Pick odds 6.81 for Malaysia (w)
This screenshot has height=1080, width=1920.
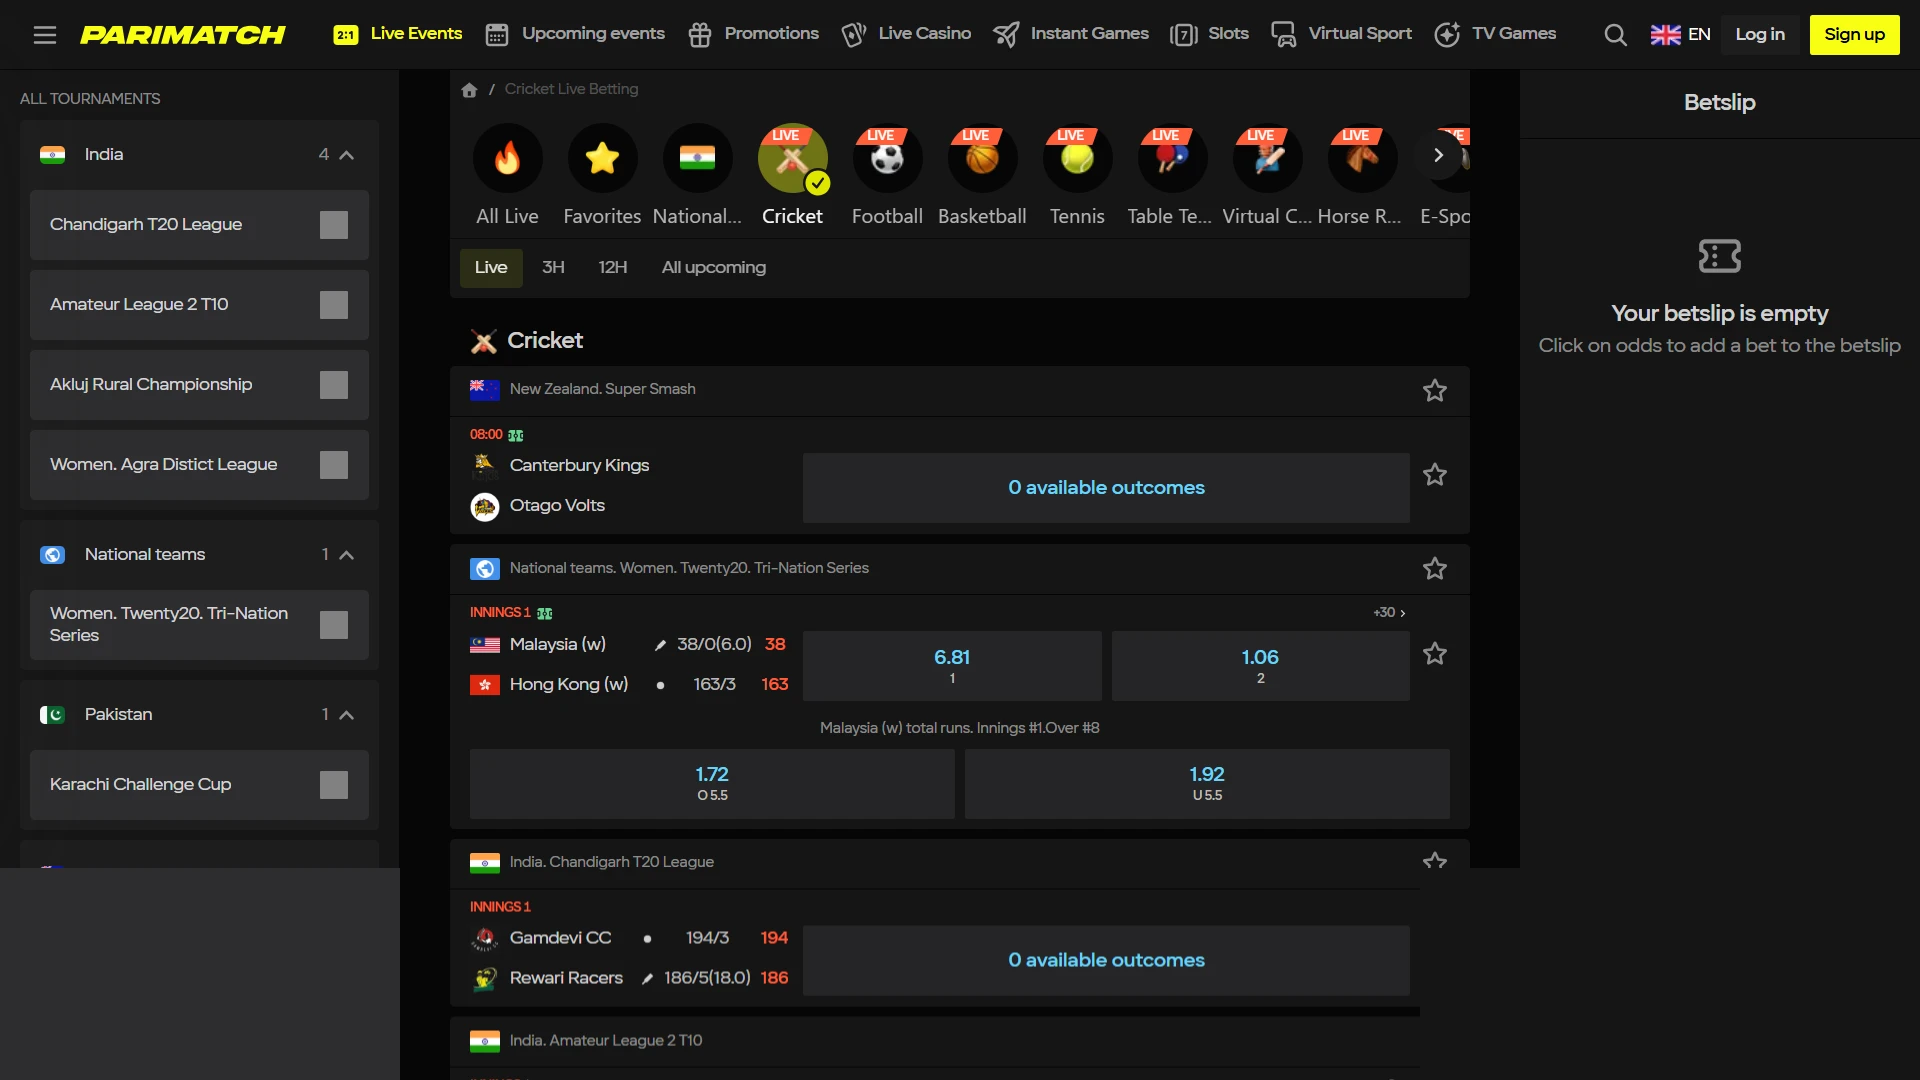(952, 666)
